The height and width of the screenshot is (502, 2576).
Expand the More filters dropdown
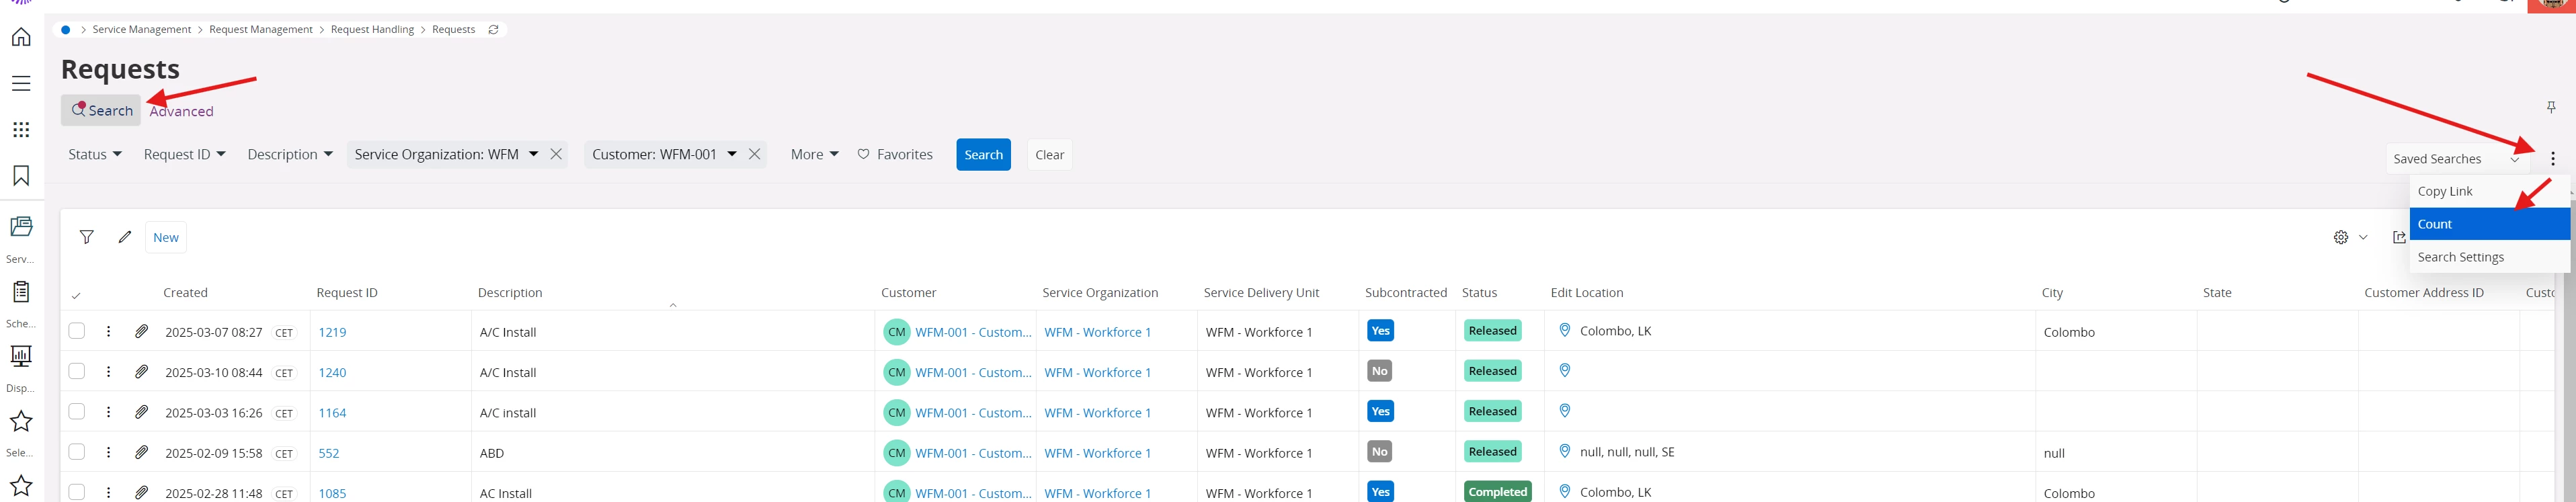814,154
